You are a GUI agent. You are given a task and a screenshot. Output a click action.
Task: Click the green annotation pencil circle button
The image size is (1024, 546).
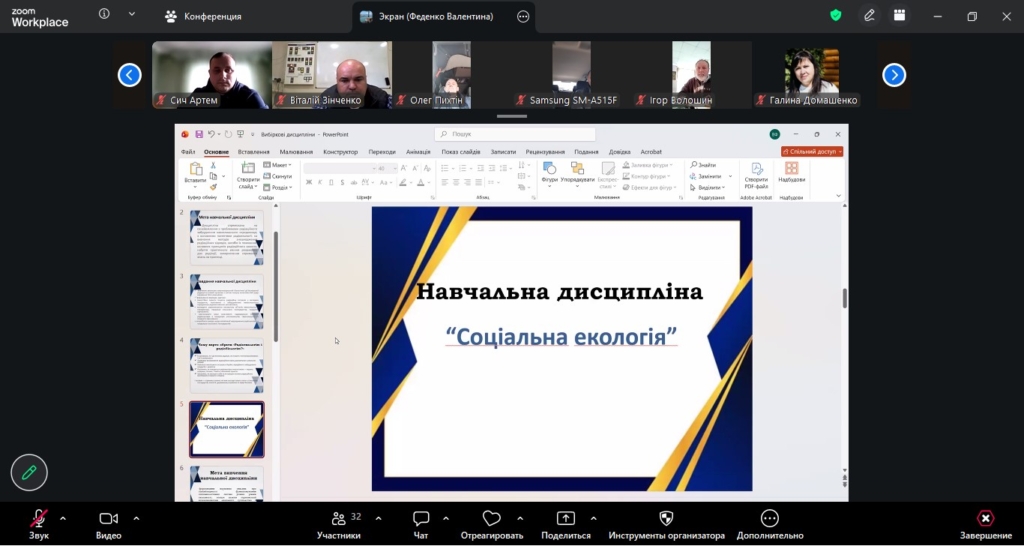pos(29,472)
